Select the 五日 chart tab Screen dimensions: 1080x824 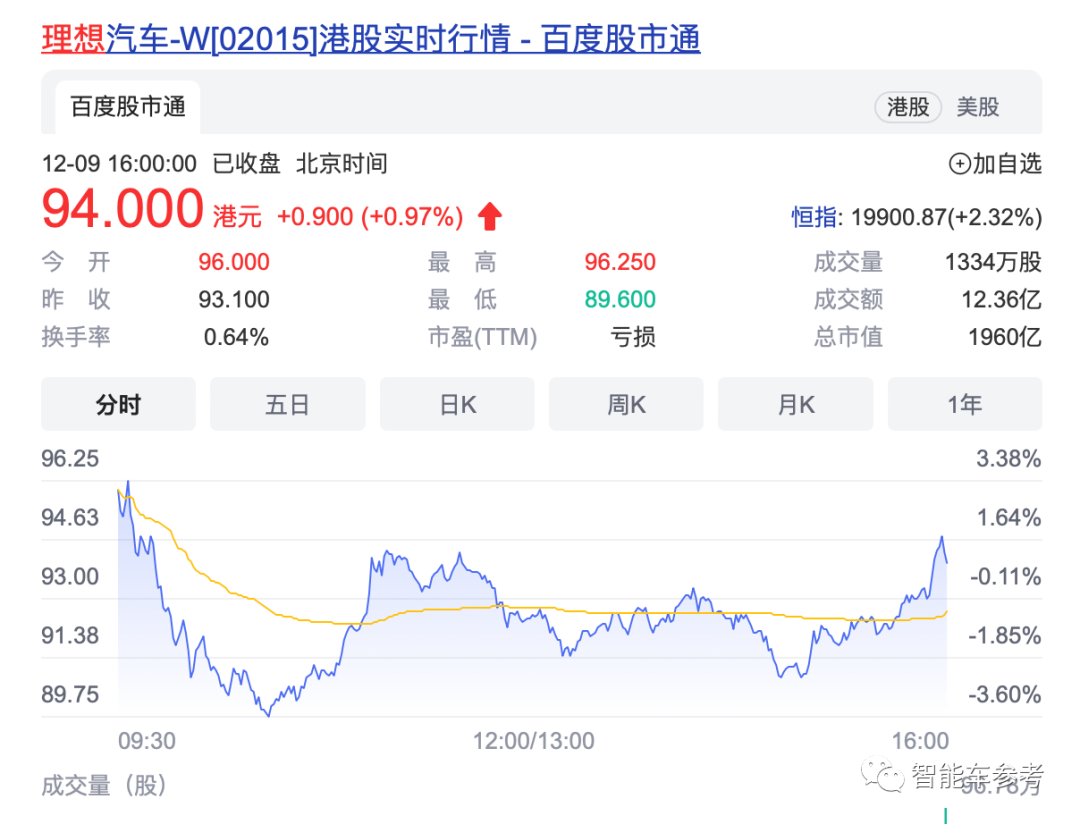pos(287,404)
